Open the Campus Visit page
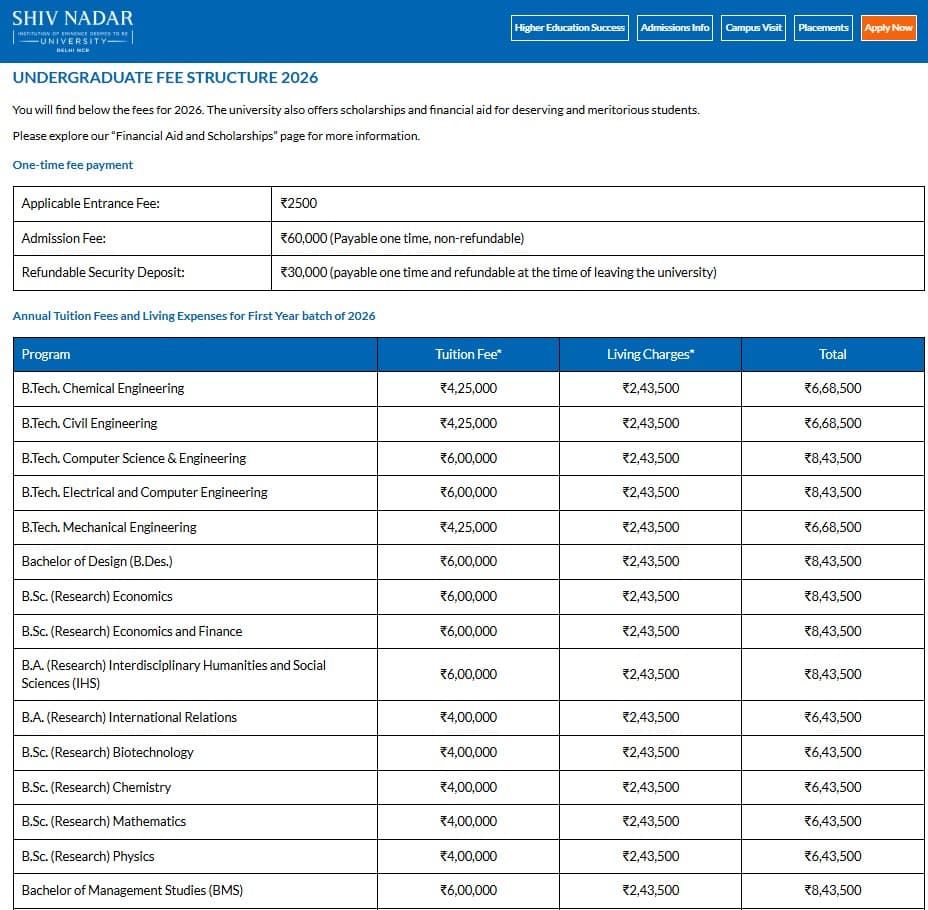The width and height of the screenshot is (928, 910). (753, 28)
